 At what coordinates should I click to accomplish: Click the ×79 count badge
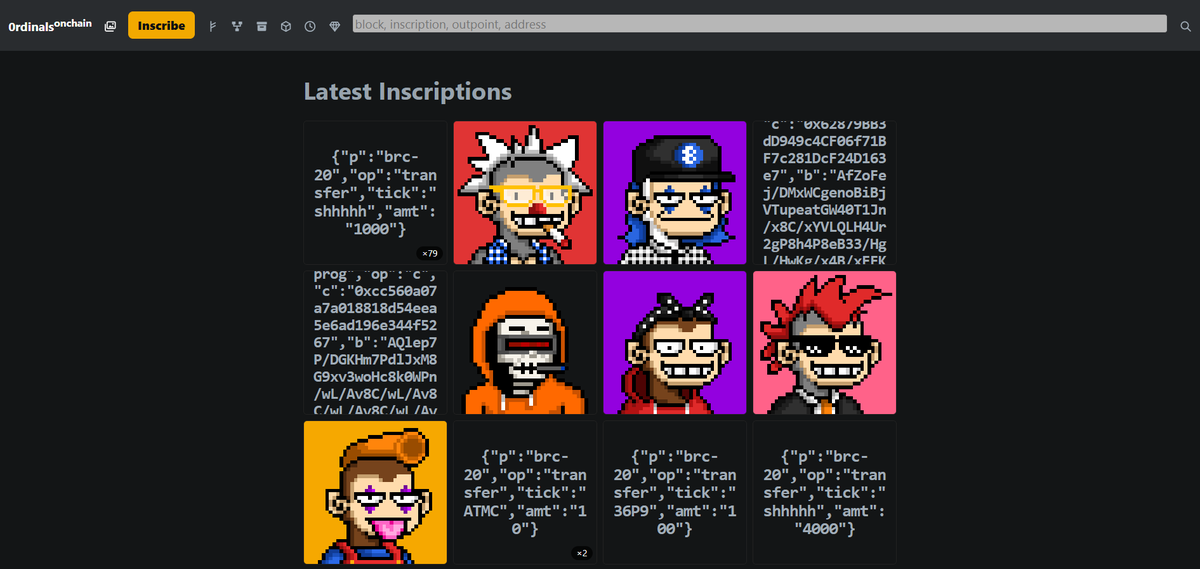point(430,253)
